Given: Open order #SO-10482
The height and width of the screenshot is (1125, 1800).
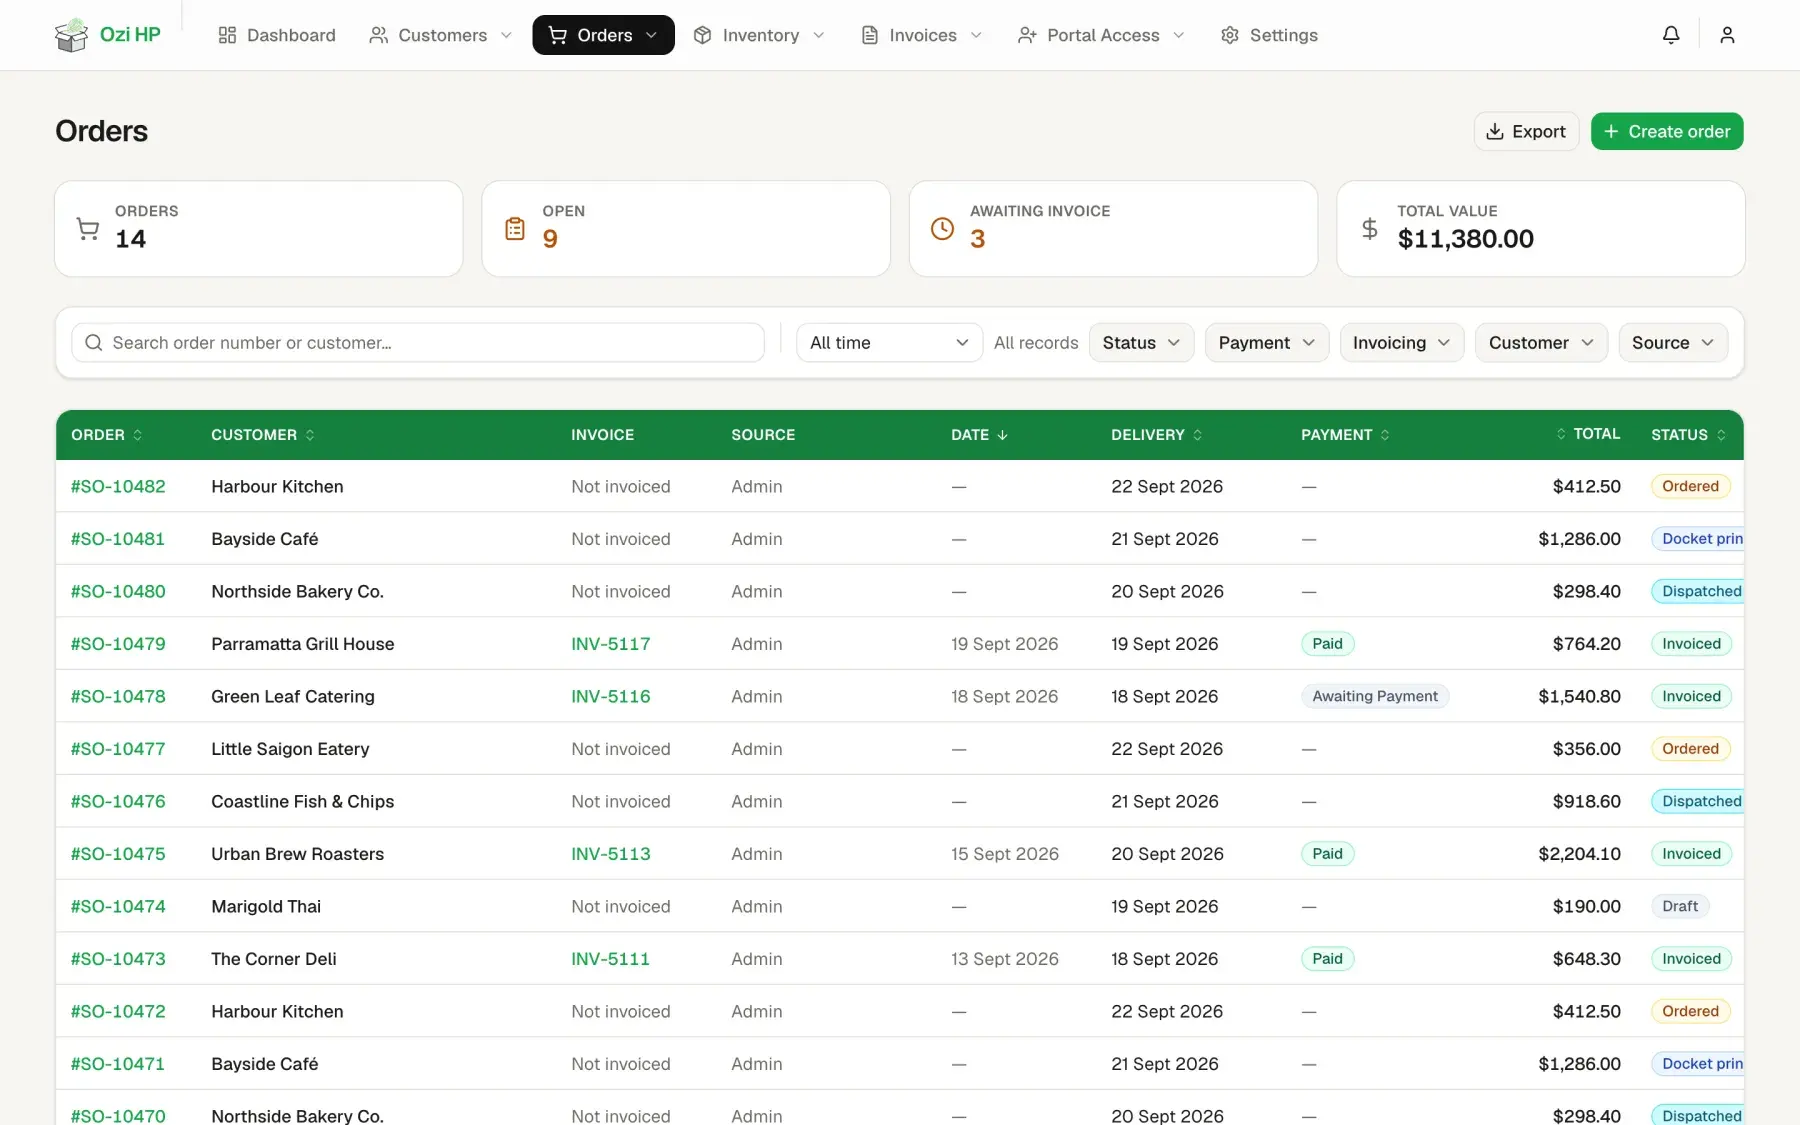Looking at the screenshot, I should click(118, 486).
